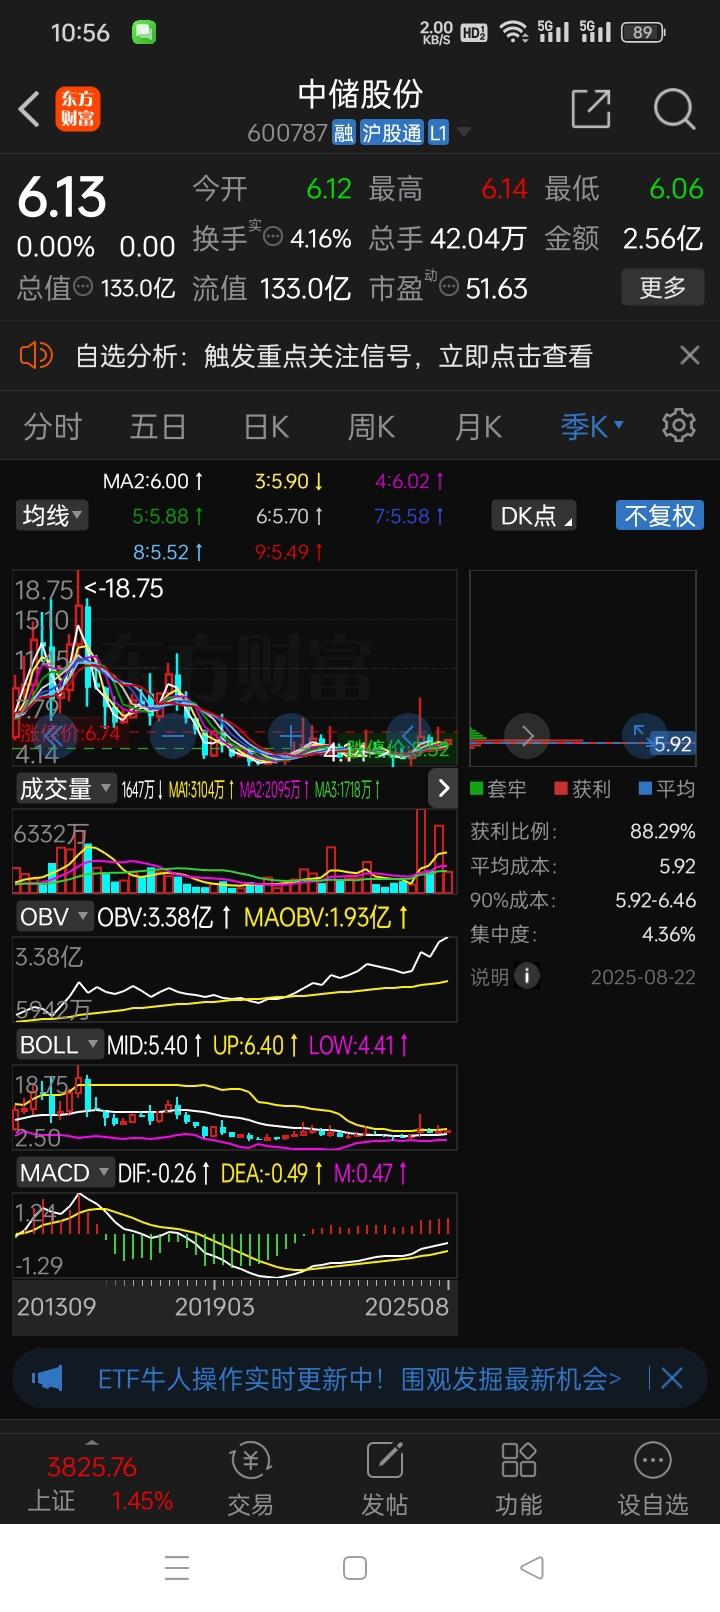The width and height of the screenshot is (720, 1612).
Task: Tap the MACD histogram chart
Action: point(235,1236)
